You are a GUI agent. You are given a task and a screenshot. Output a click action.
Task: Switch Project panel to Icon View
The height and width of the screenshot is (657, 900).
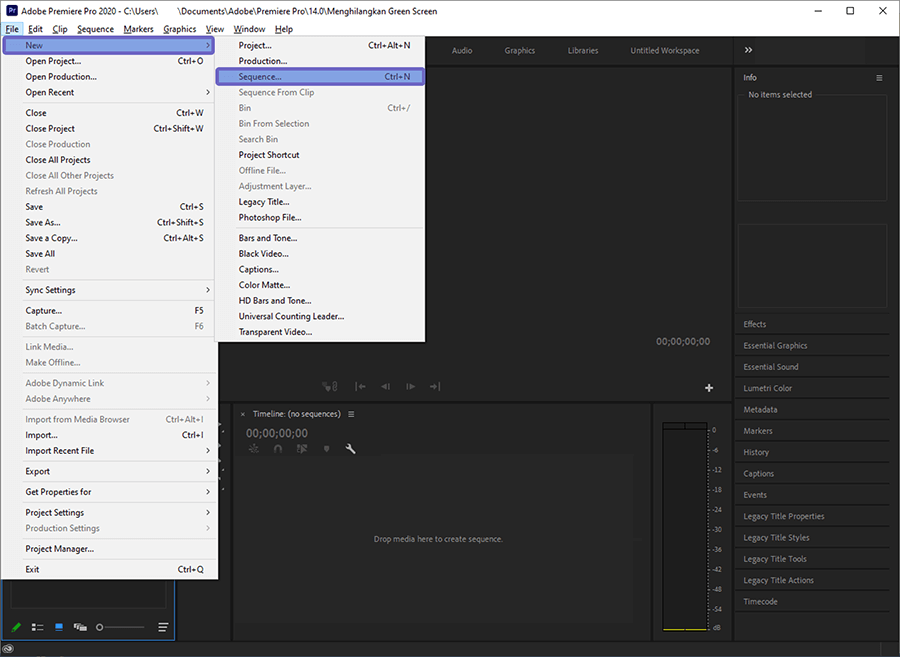click(59, 627)
